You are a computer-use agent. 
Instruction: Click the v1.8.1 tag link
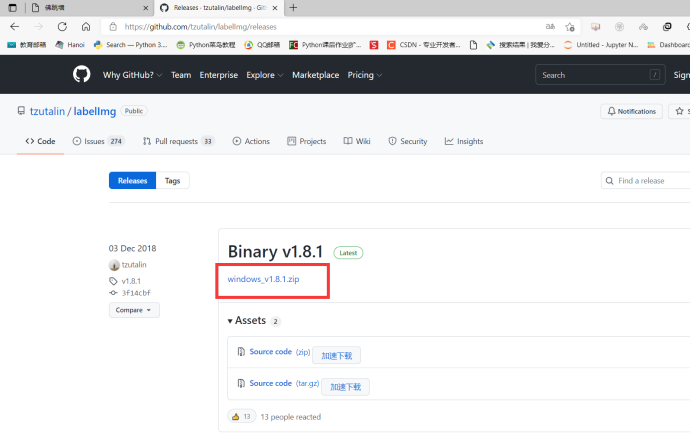pyautogui.click(x=131, y=281)
